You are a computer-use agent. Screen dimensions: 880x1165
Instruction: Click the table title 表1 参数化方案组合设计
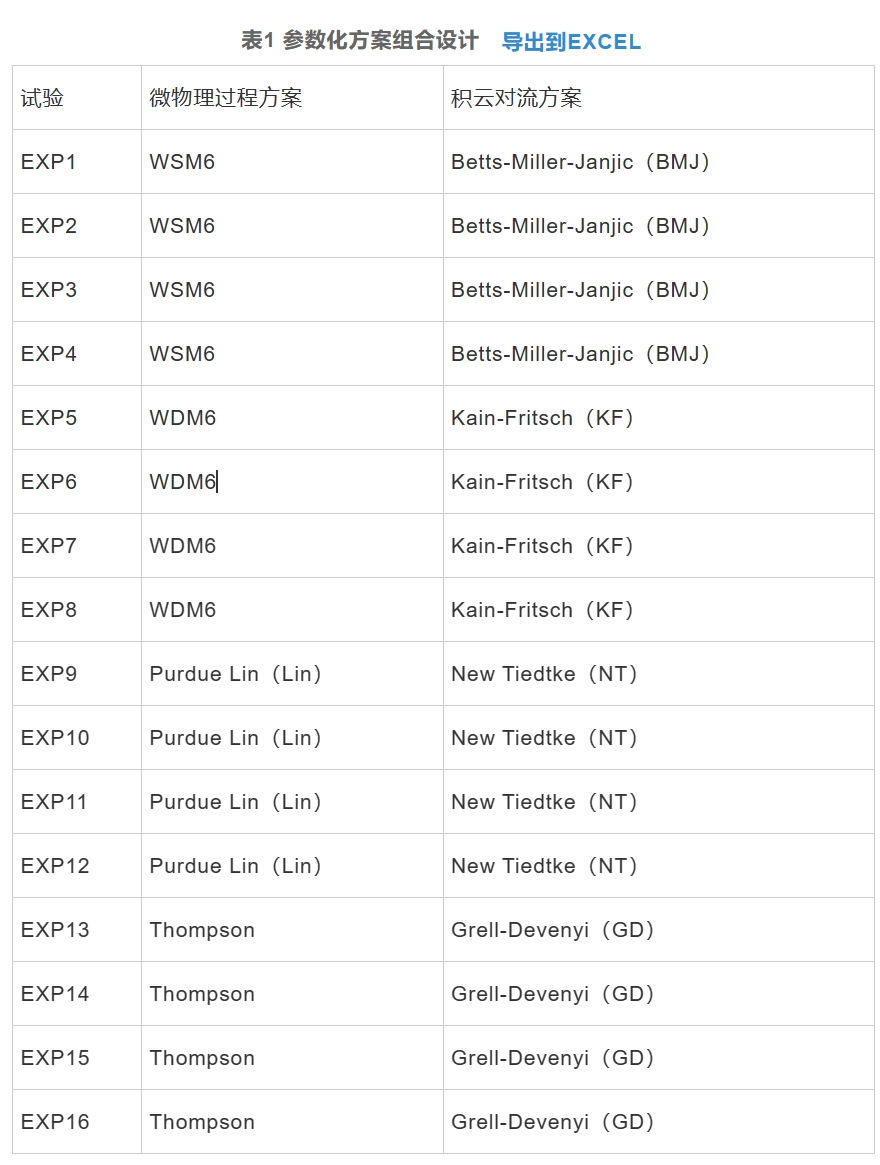[x=360, y=41]
